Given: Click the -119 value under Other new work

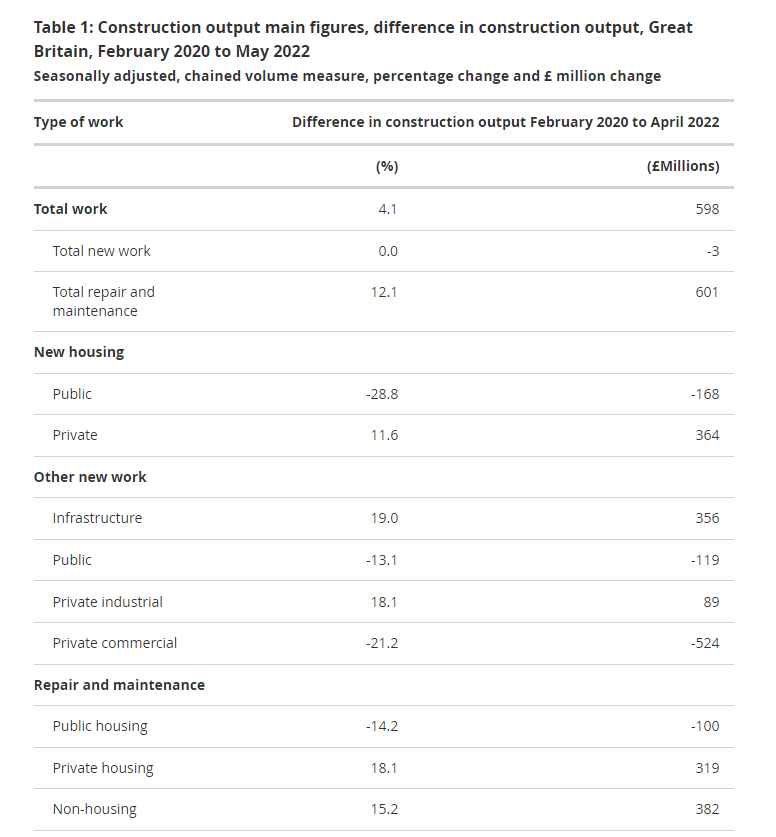Looking at the screenshot, I should [705, 560].
